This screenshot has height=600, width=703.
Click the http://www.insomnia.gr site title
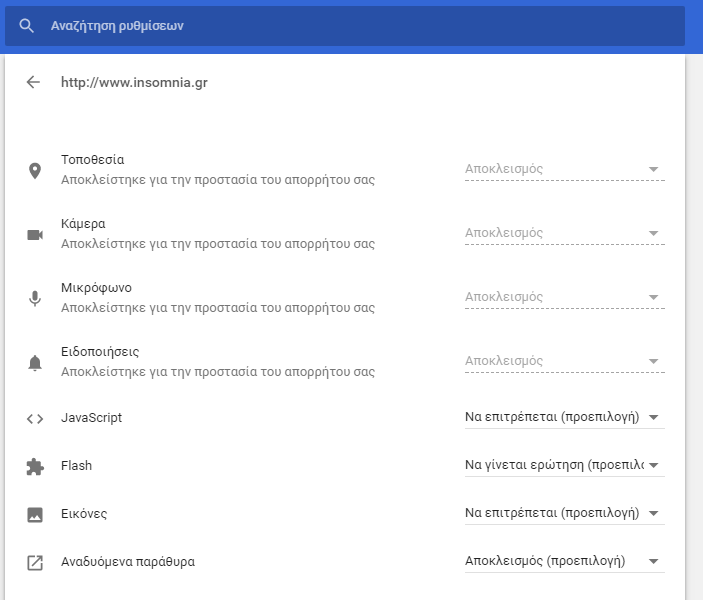[x=134, y=83]
